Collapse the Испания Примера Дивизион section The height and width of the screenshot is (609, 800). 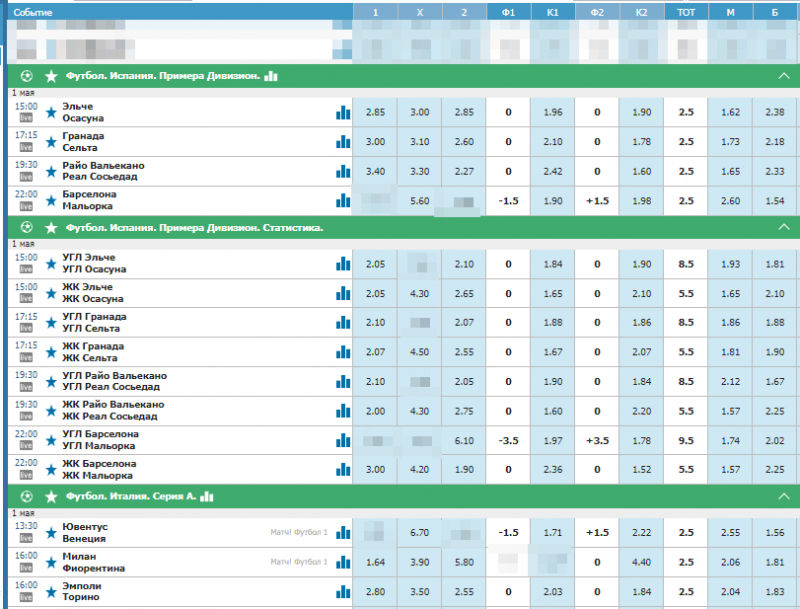click(783, 76)
